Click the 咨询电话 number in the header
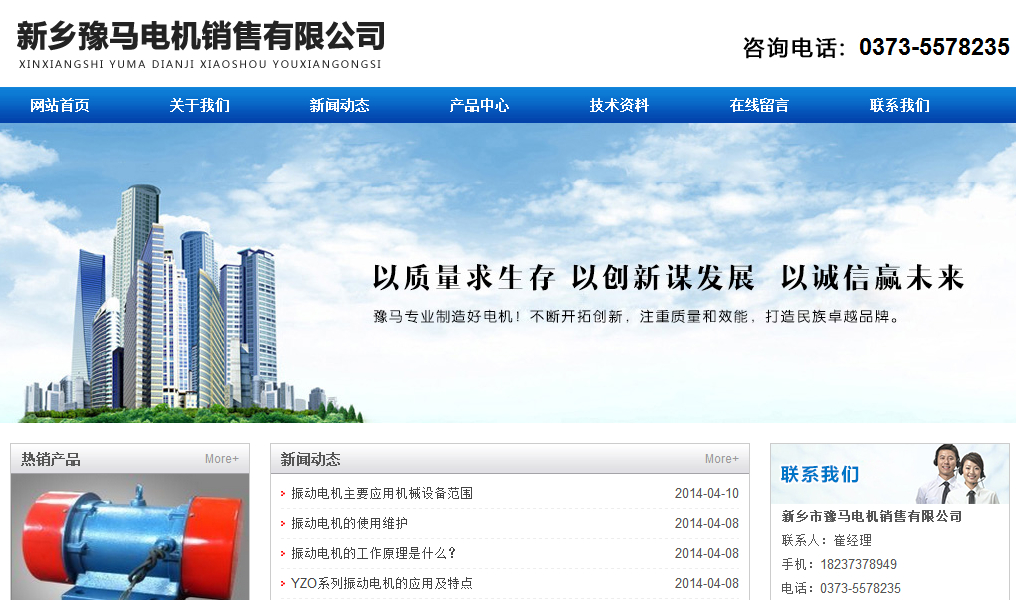This screenshot has height=600, width=1016. 934,47
